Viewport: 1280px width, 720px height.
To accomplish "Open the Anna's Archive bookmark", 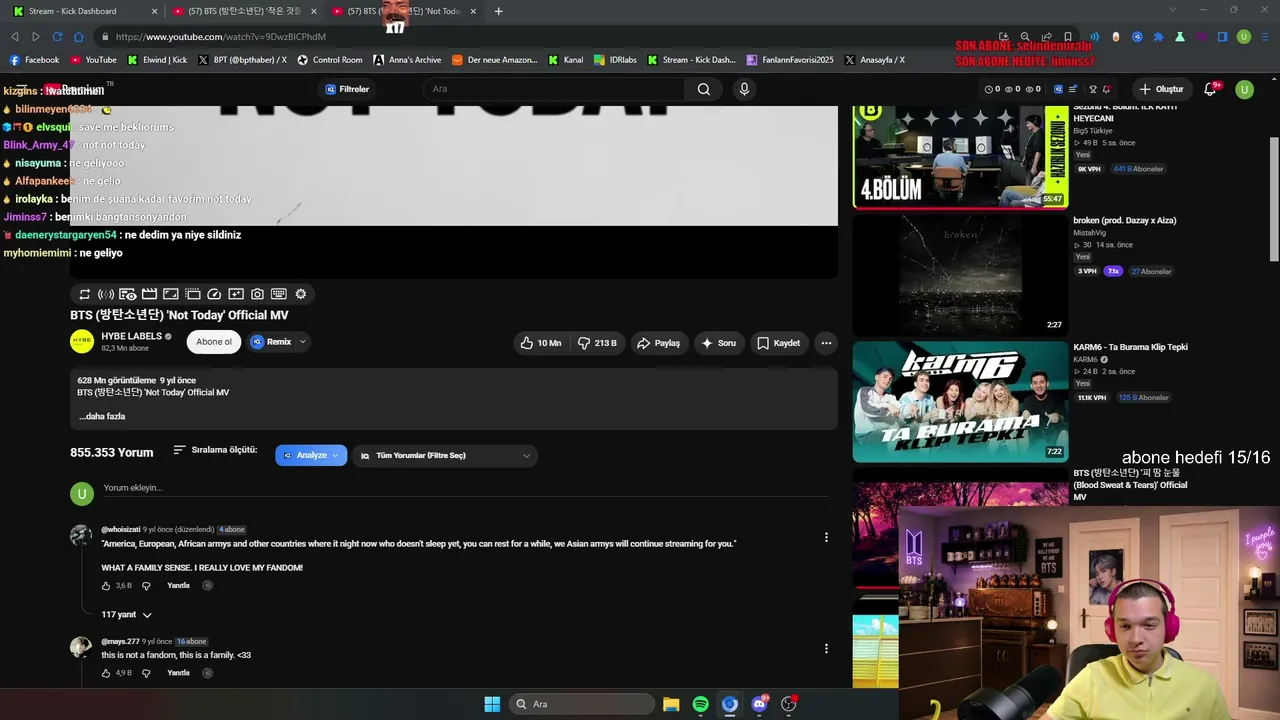I will pos(407,60).
